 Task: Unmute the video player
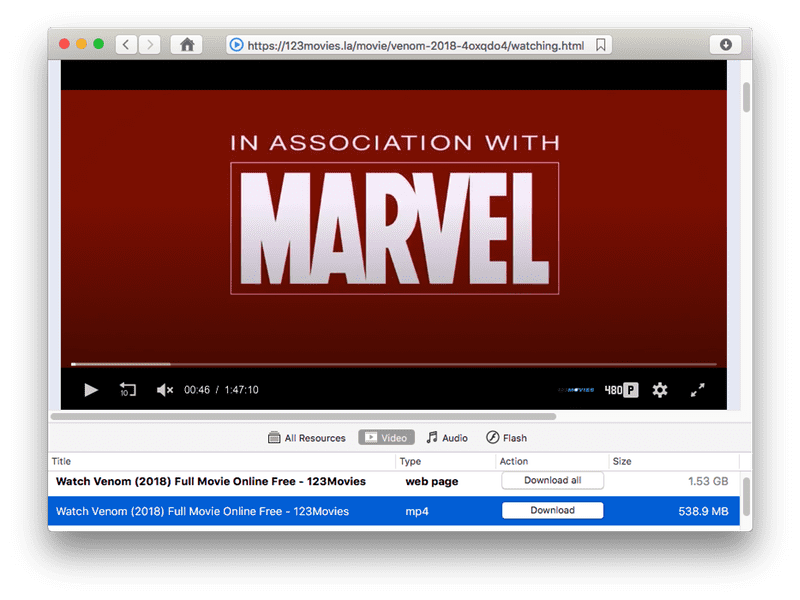[165, 390]
